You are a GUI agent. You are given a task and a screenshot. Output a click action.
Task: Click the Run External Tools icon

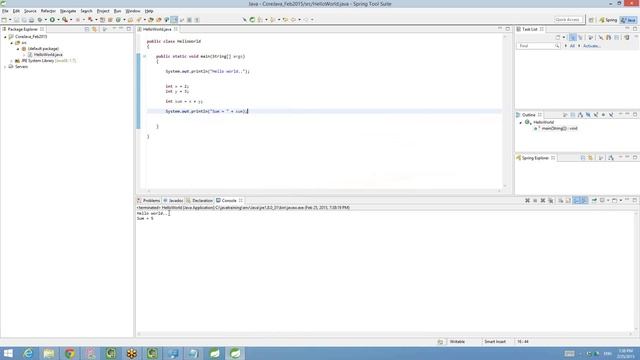point(64,20)
